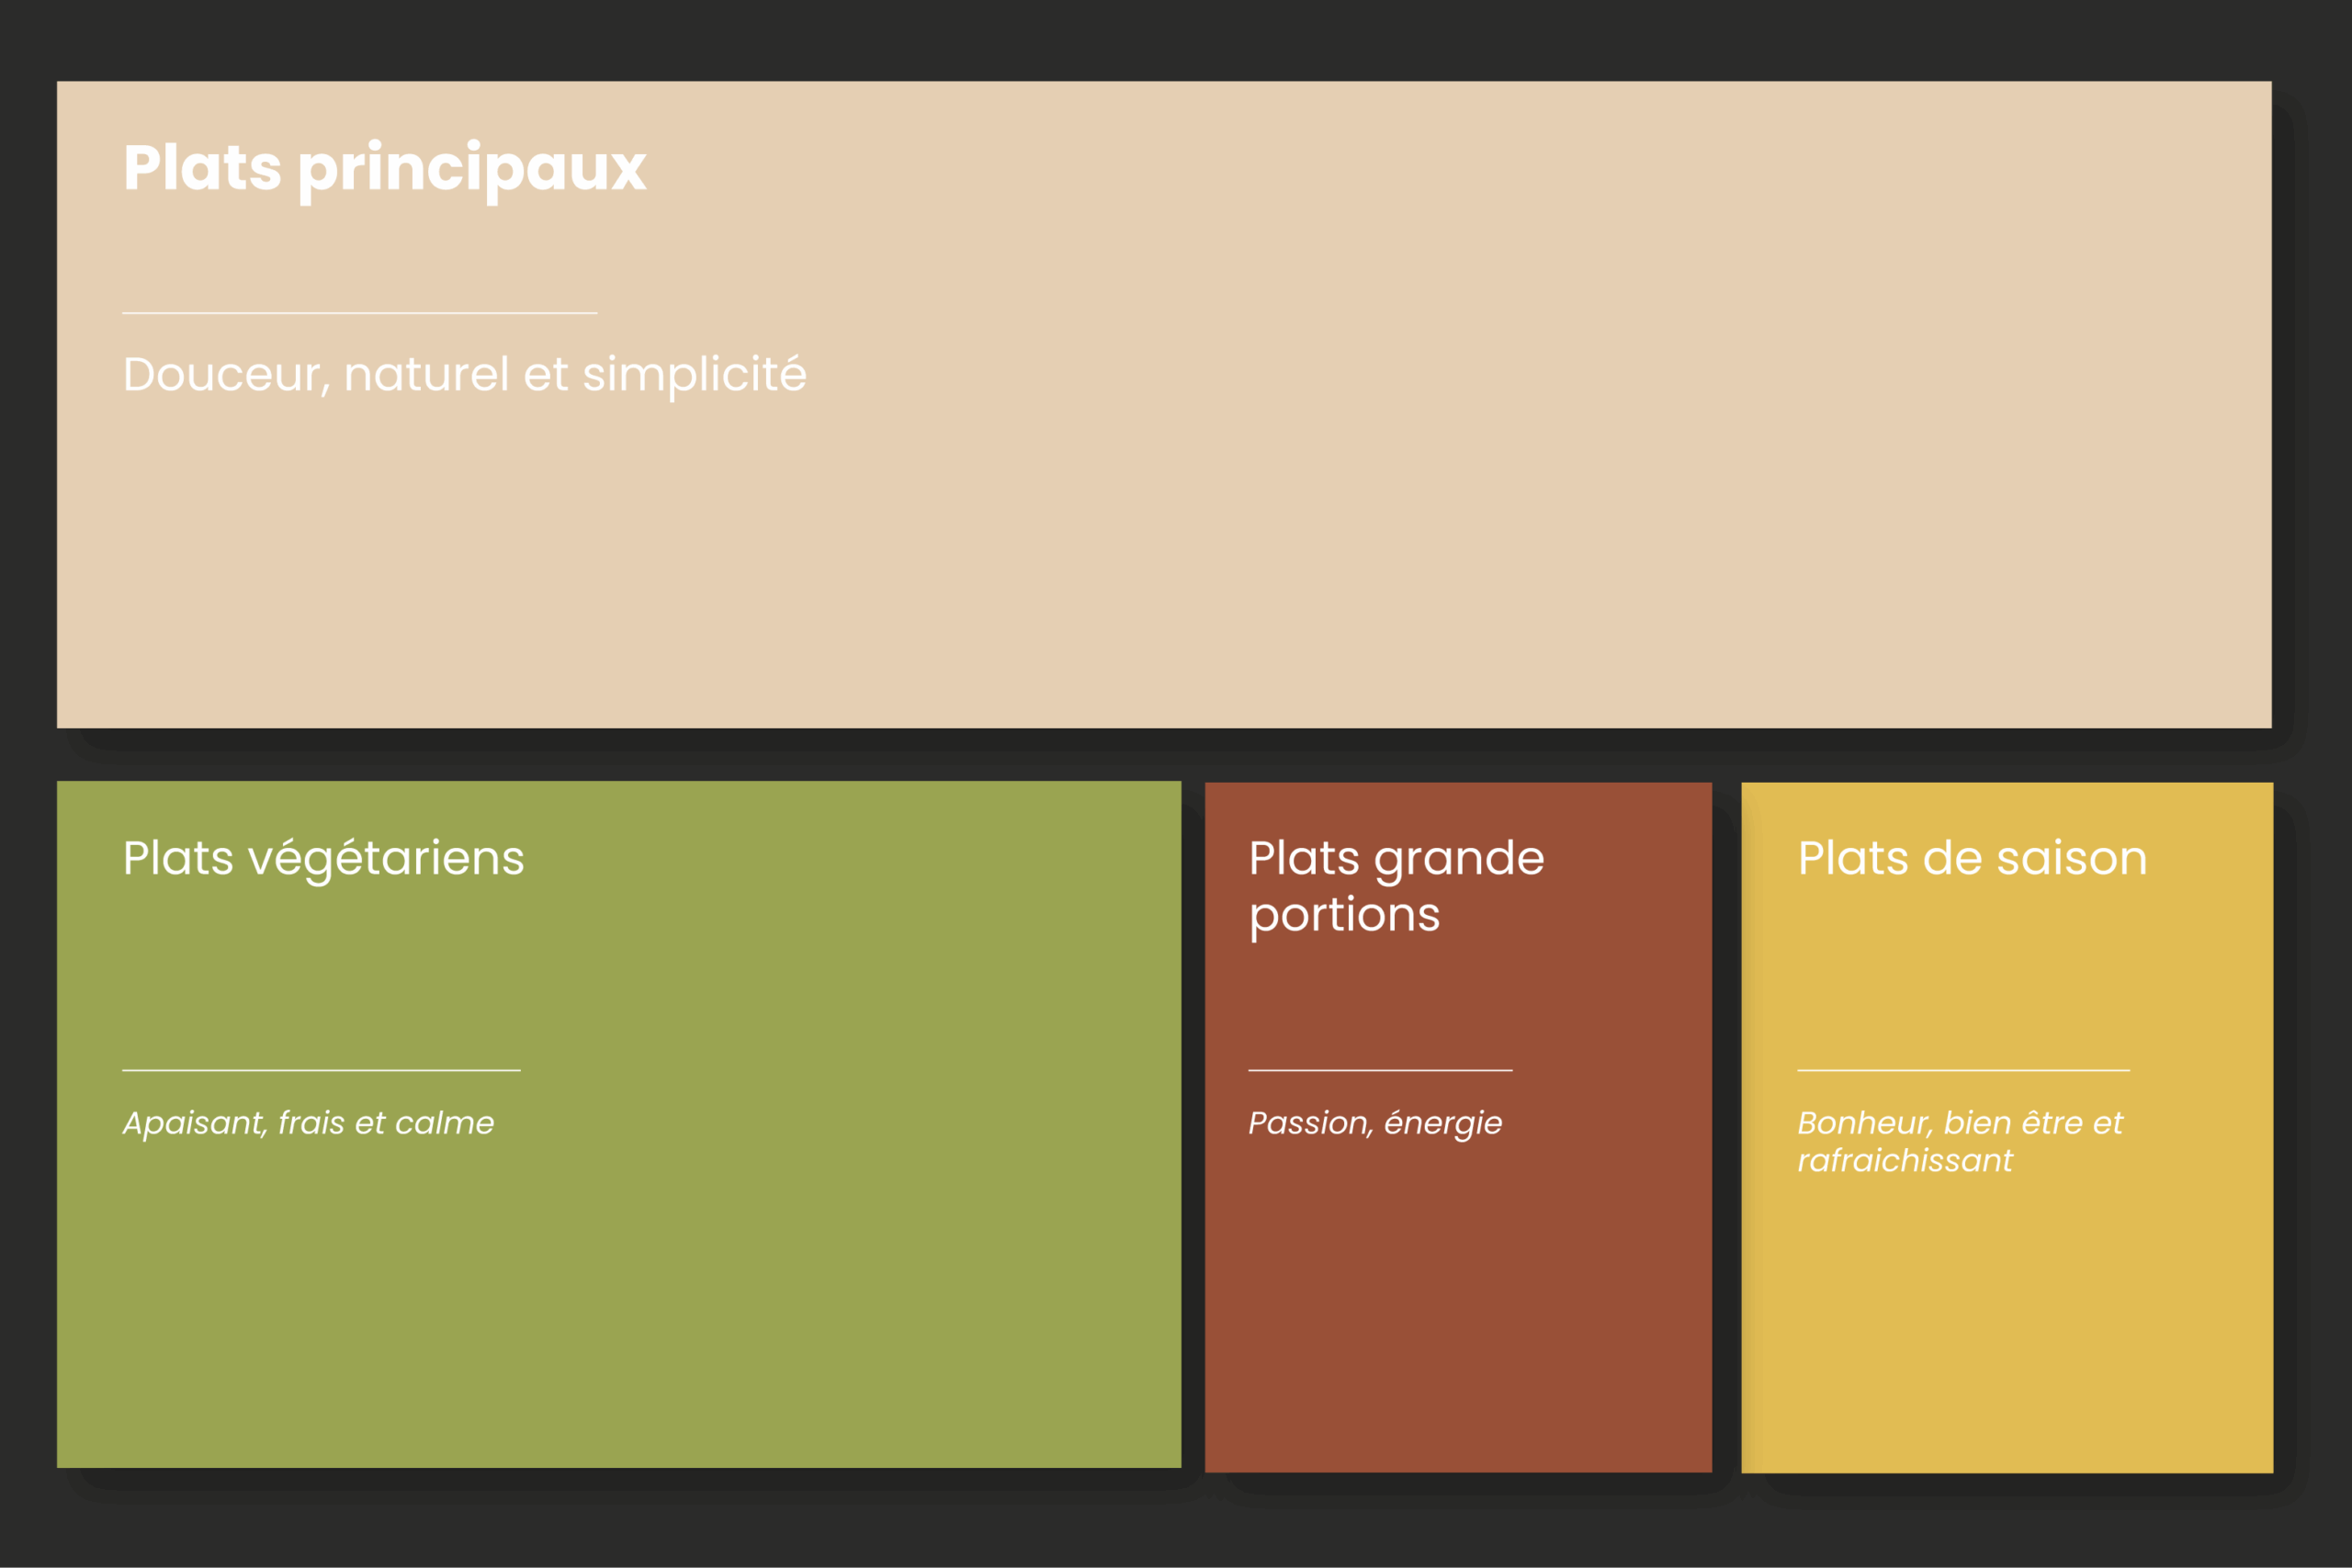The width and height of the screenshot is (2352, 1568).
Task: Select the divider line in the green card
Action: pyautogui.click(x=321, y=1070)
